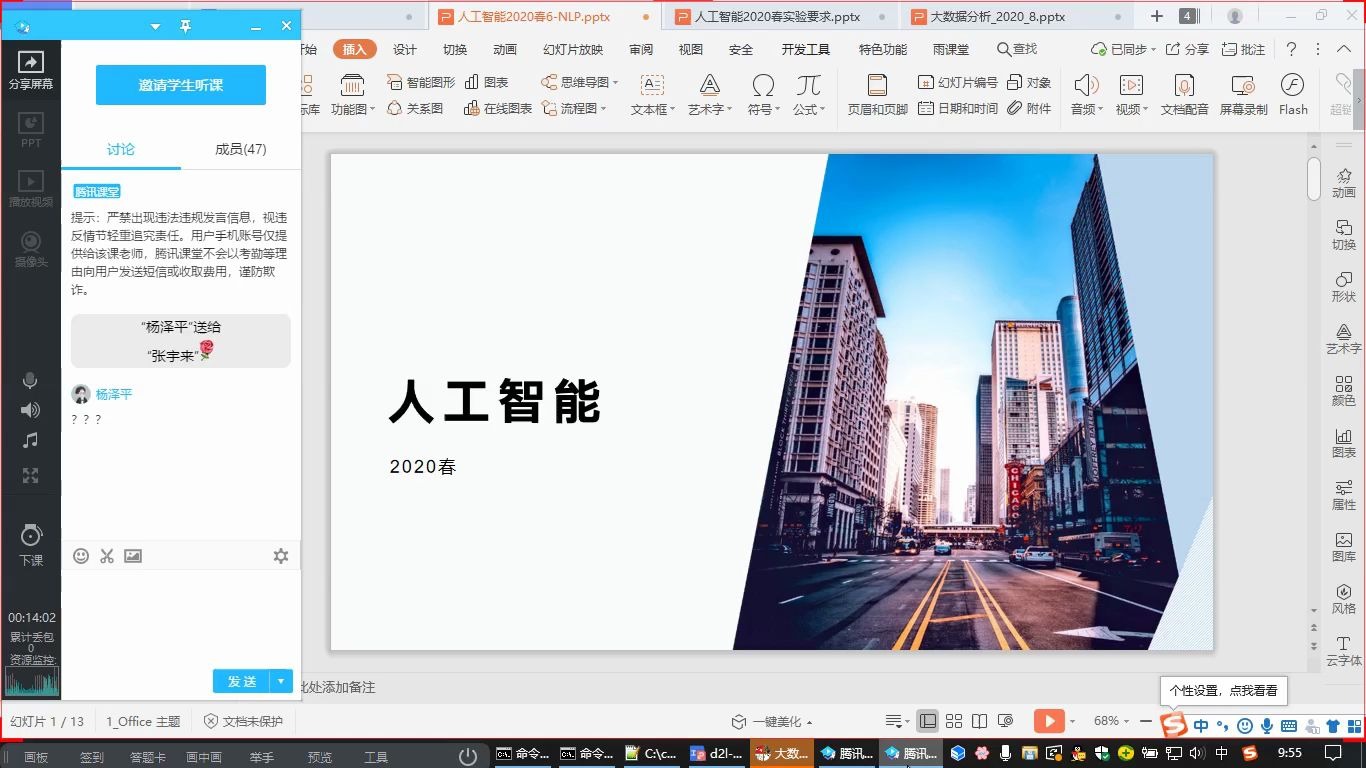Click the 发送 send button
Viewport: 1366px width, 768px height.
[x=242, y=681]
